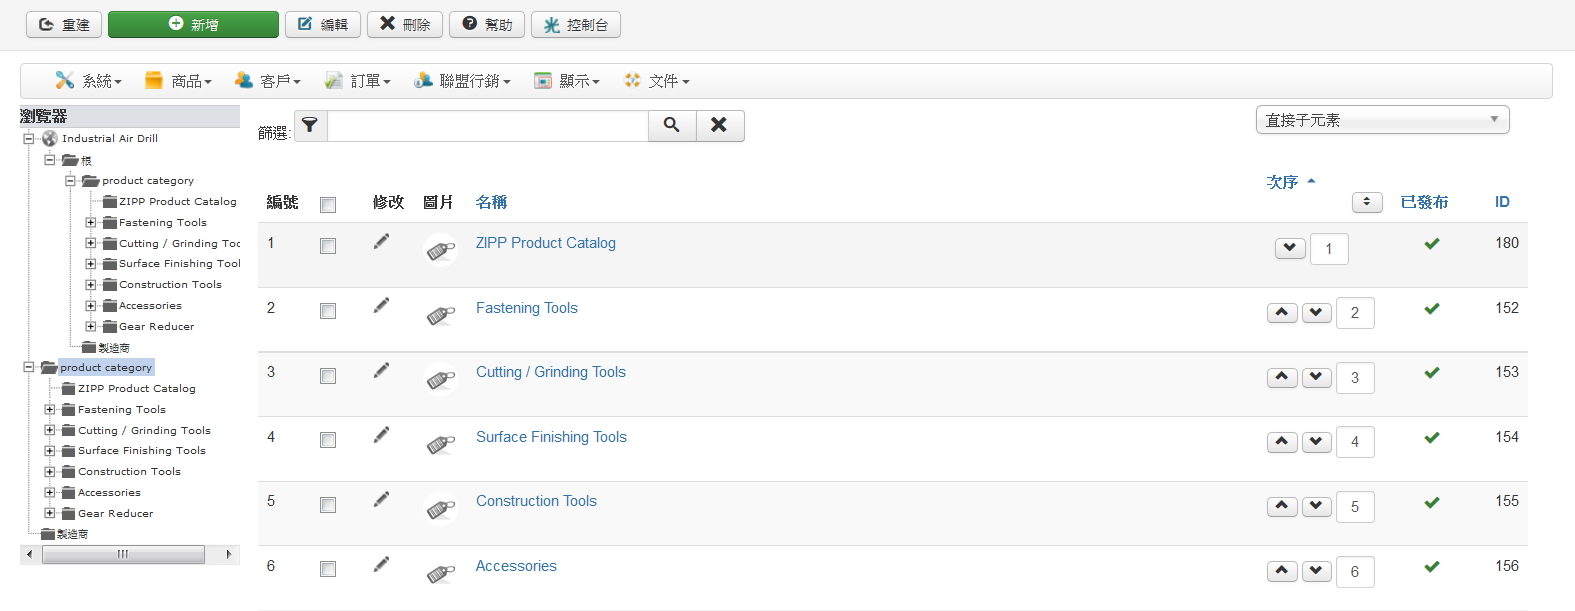This screenshot has width=1575, height=611.
Task: Move ZIPP Product Catalog down in order
Action: click(x=1290, y=248)
